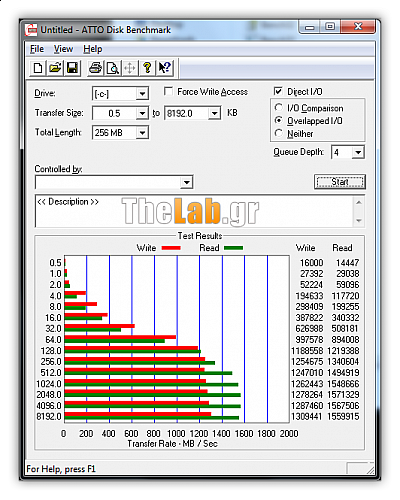Click the write value 16000
400x500 pixels.
(x=312, y=263)
